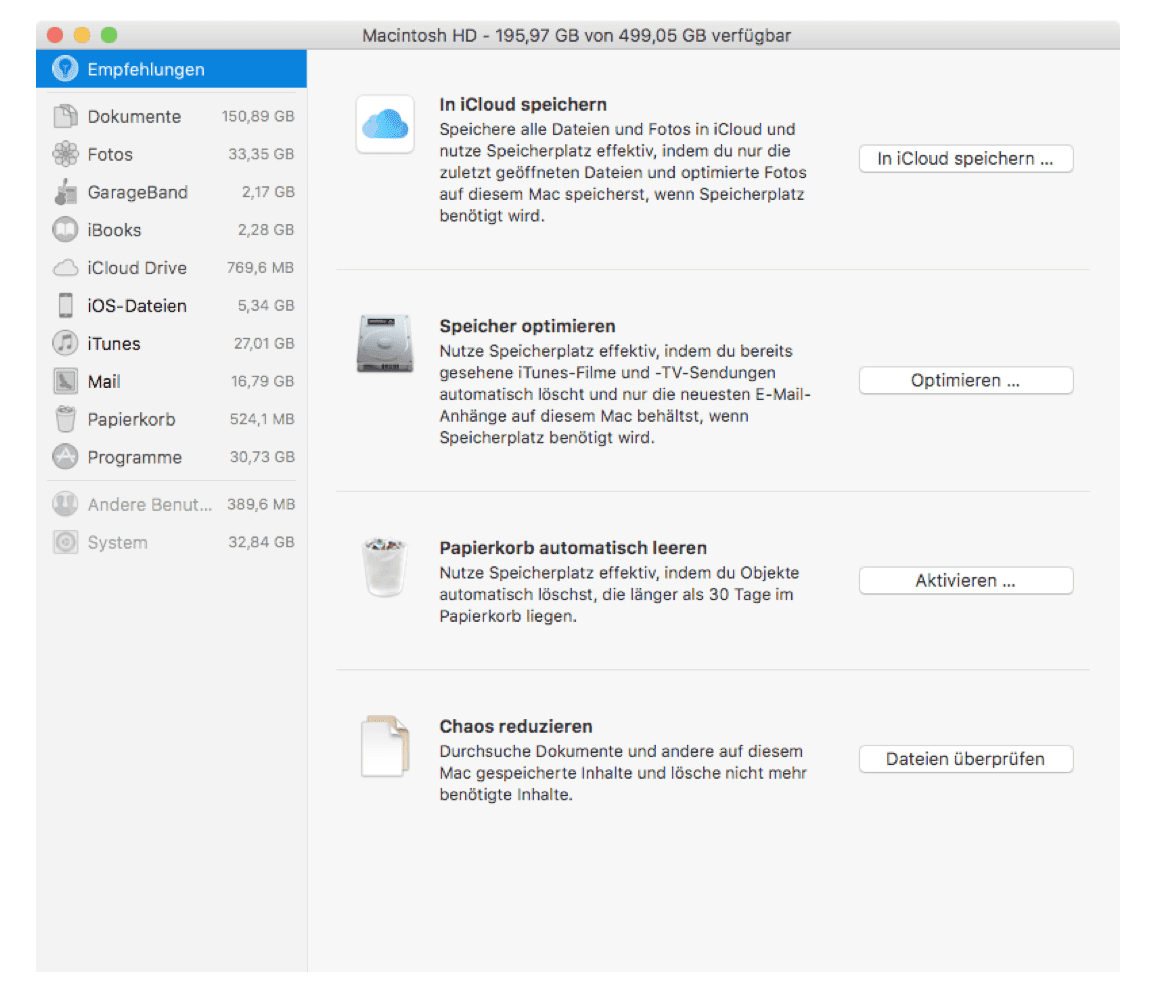Viewport: 1160px width, 990px height.
Task: Select the Empfehlungen sidebar entry
Action: point(171,69)
